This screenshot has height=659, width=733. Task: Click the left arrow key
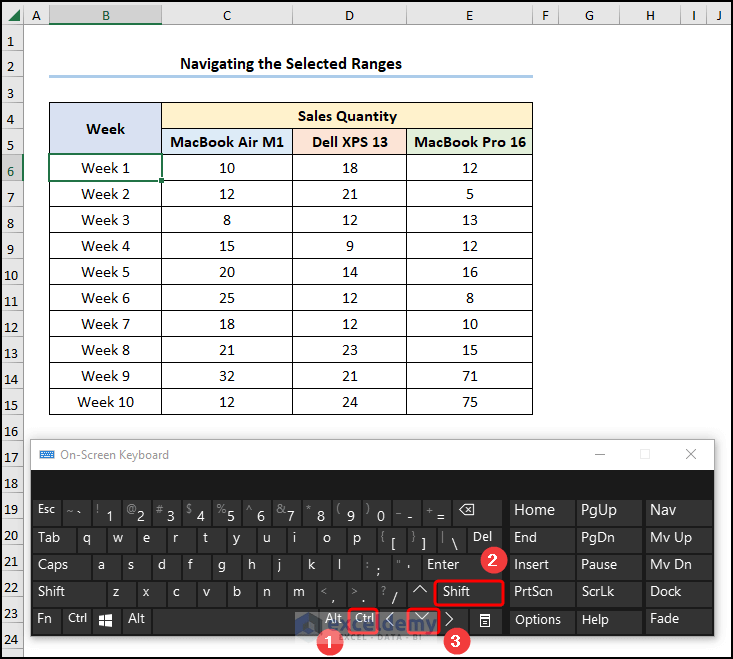tap(391, 620)
